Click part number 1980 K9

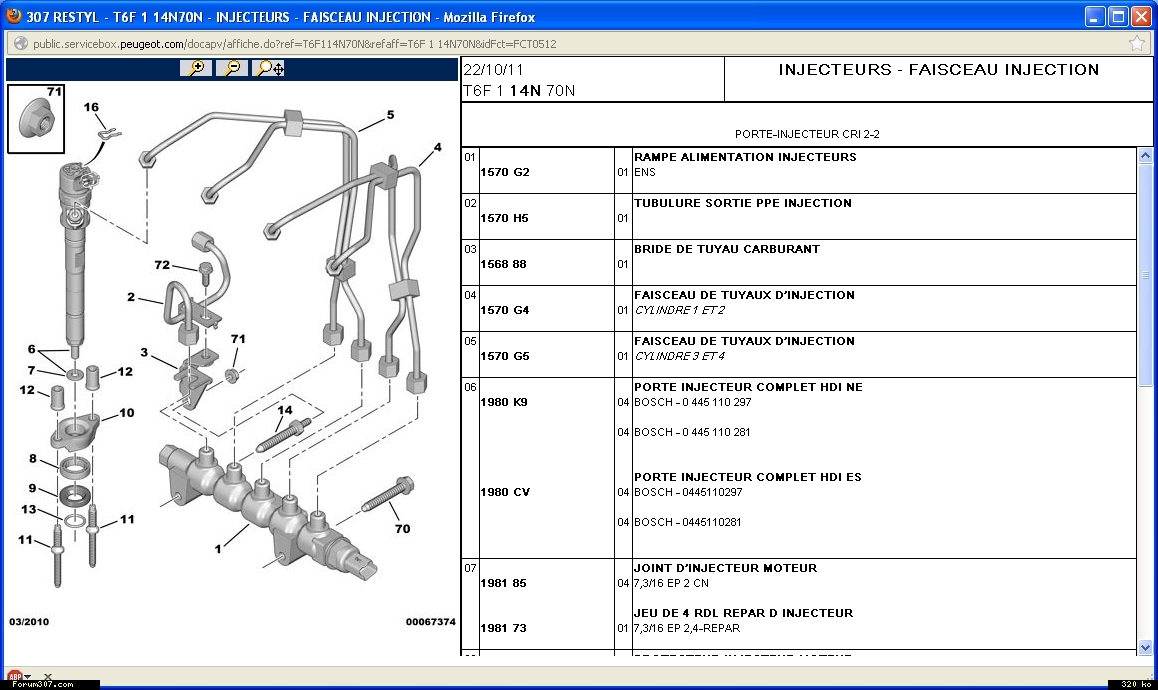tap(504, 402)
